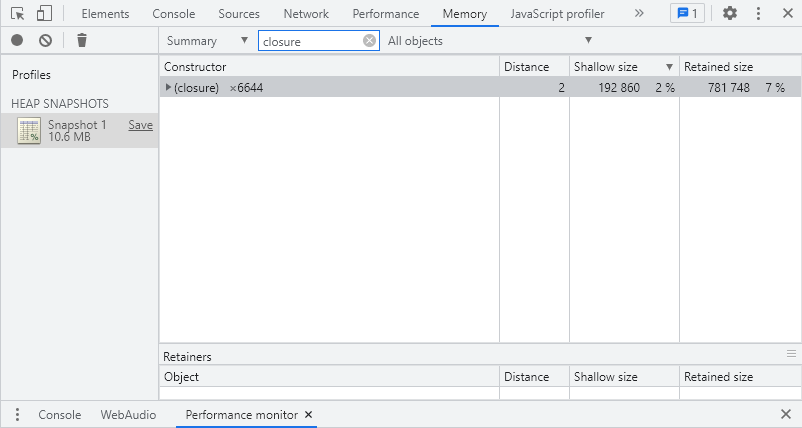Screen dimensions: 802x428
Task: Show more tabs with double chevron
Action: pyautogui.click(x=639, y=14)
